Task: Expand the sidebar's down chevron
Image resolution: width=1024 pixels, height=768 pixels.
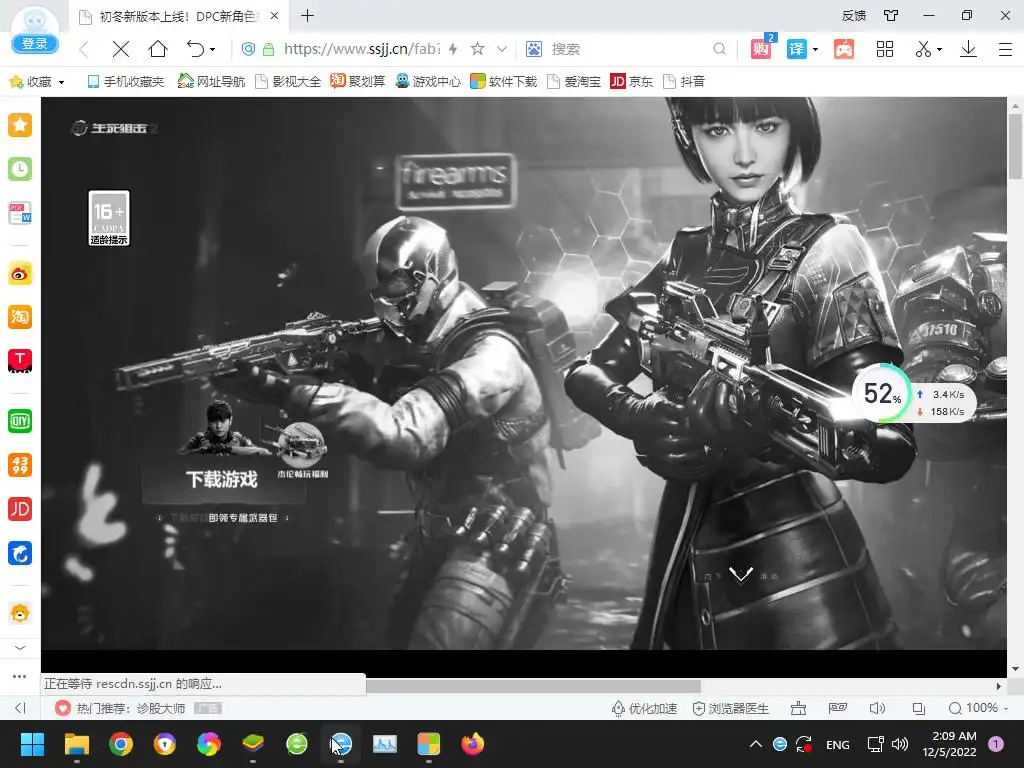Action: point(20,648)
